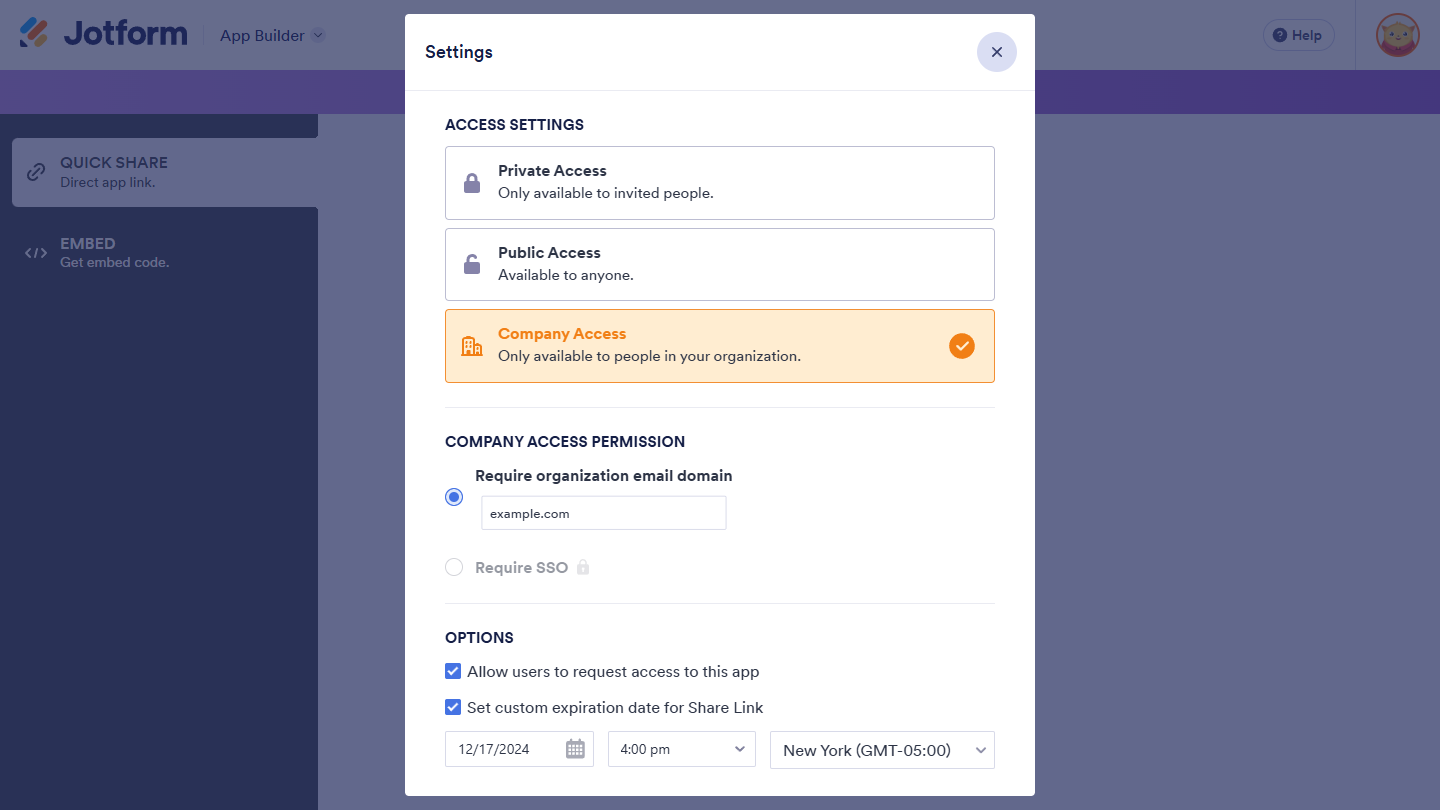Click the Embed code brackets icon
The width and height of the screenshot is (1440, 810).
click(36, 253)
